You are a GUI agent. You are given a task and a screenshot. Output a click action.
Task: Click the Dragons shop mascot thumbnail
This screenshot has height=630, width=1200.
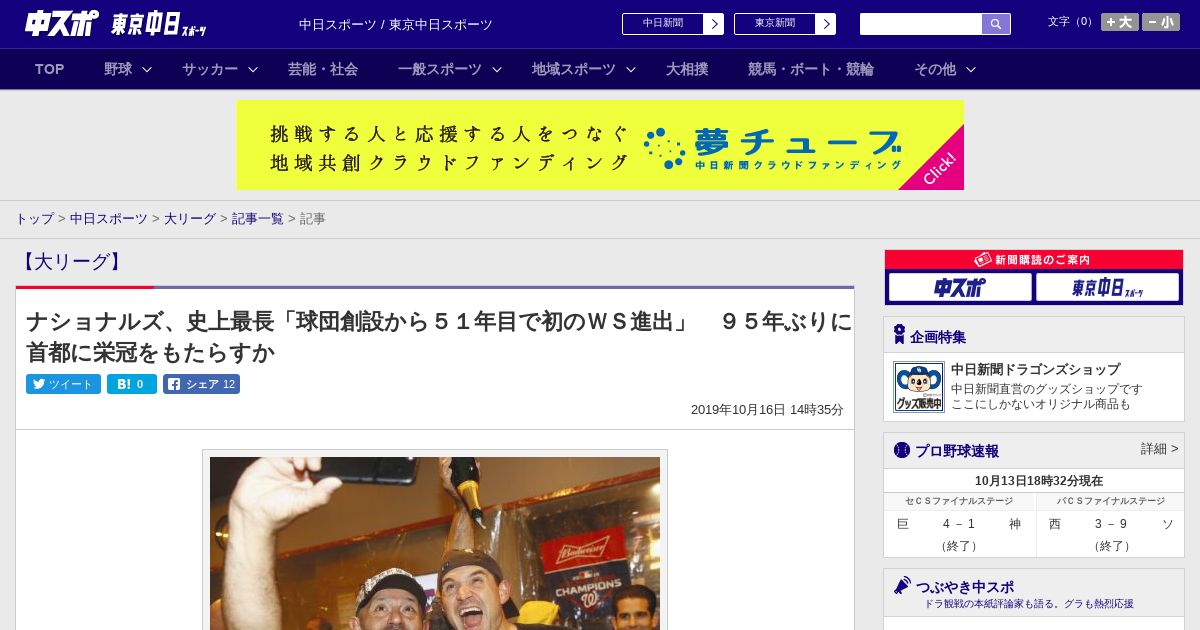coord(919,387)
